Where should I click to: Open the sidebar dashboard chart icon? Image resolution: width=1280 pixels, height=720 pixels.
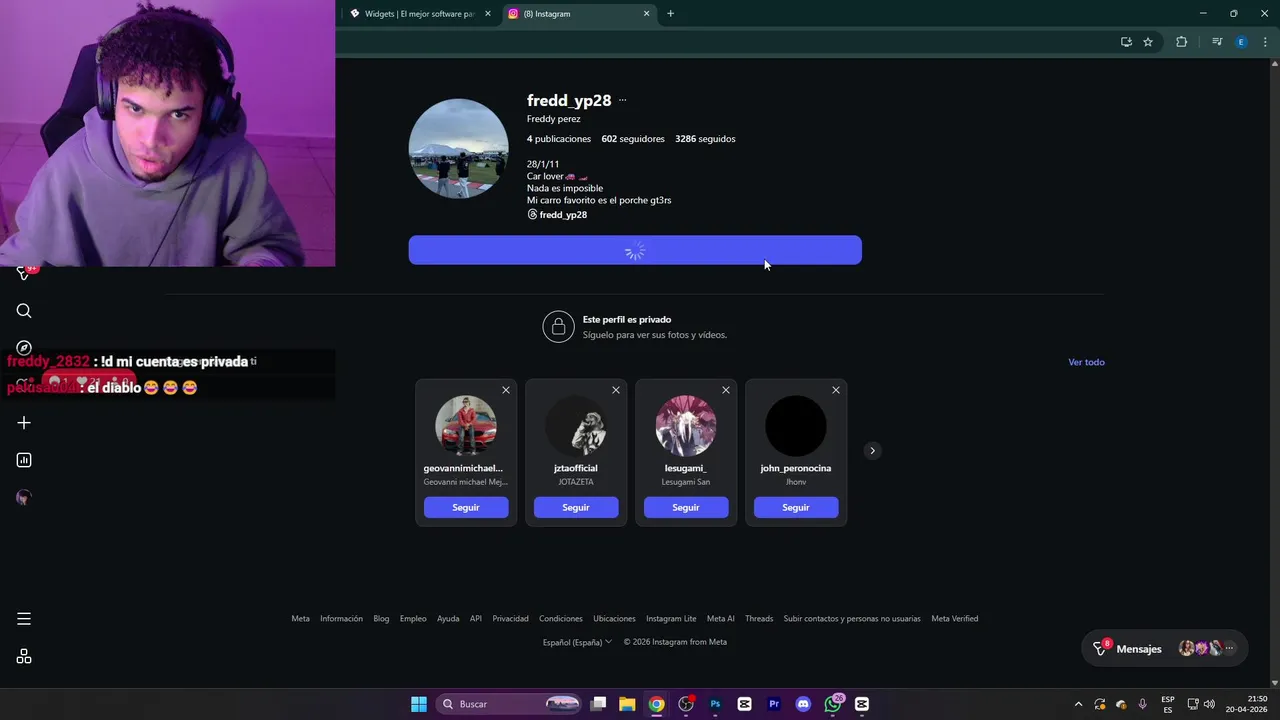click(24, 460)
